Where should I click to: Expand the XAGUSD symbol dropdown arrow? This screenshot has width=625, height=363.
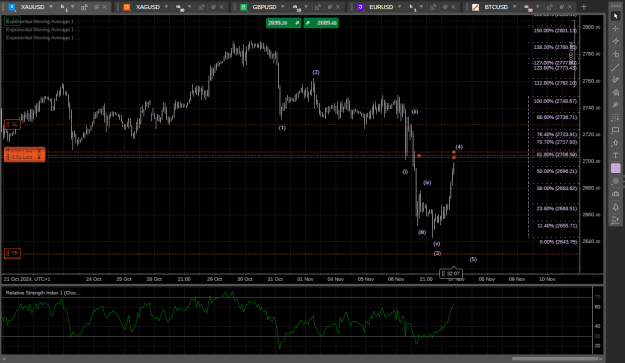(166, 7)
